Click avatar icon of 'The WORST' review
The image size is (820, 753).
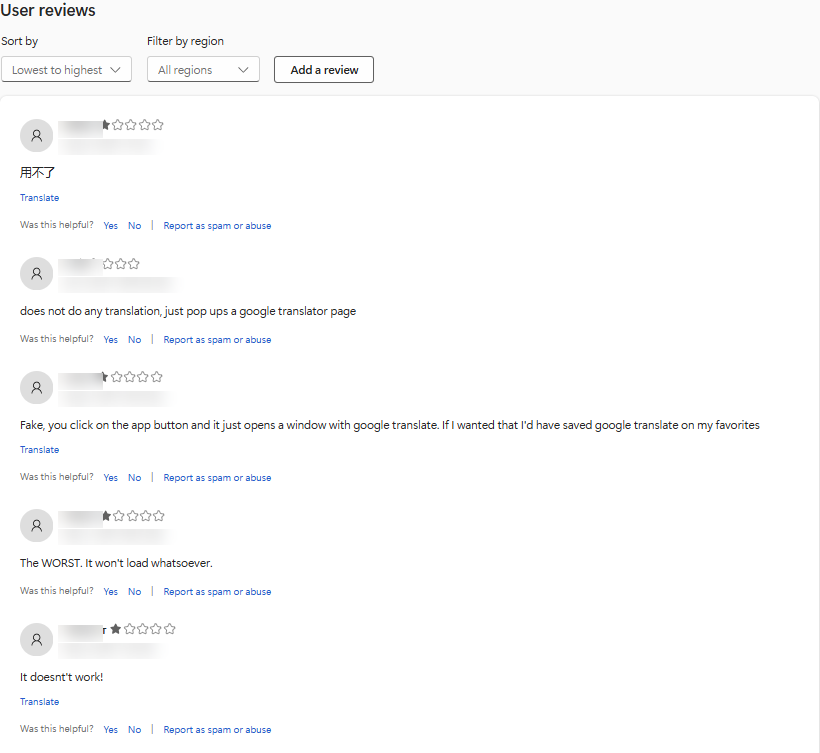37,526
